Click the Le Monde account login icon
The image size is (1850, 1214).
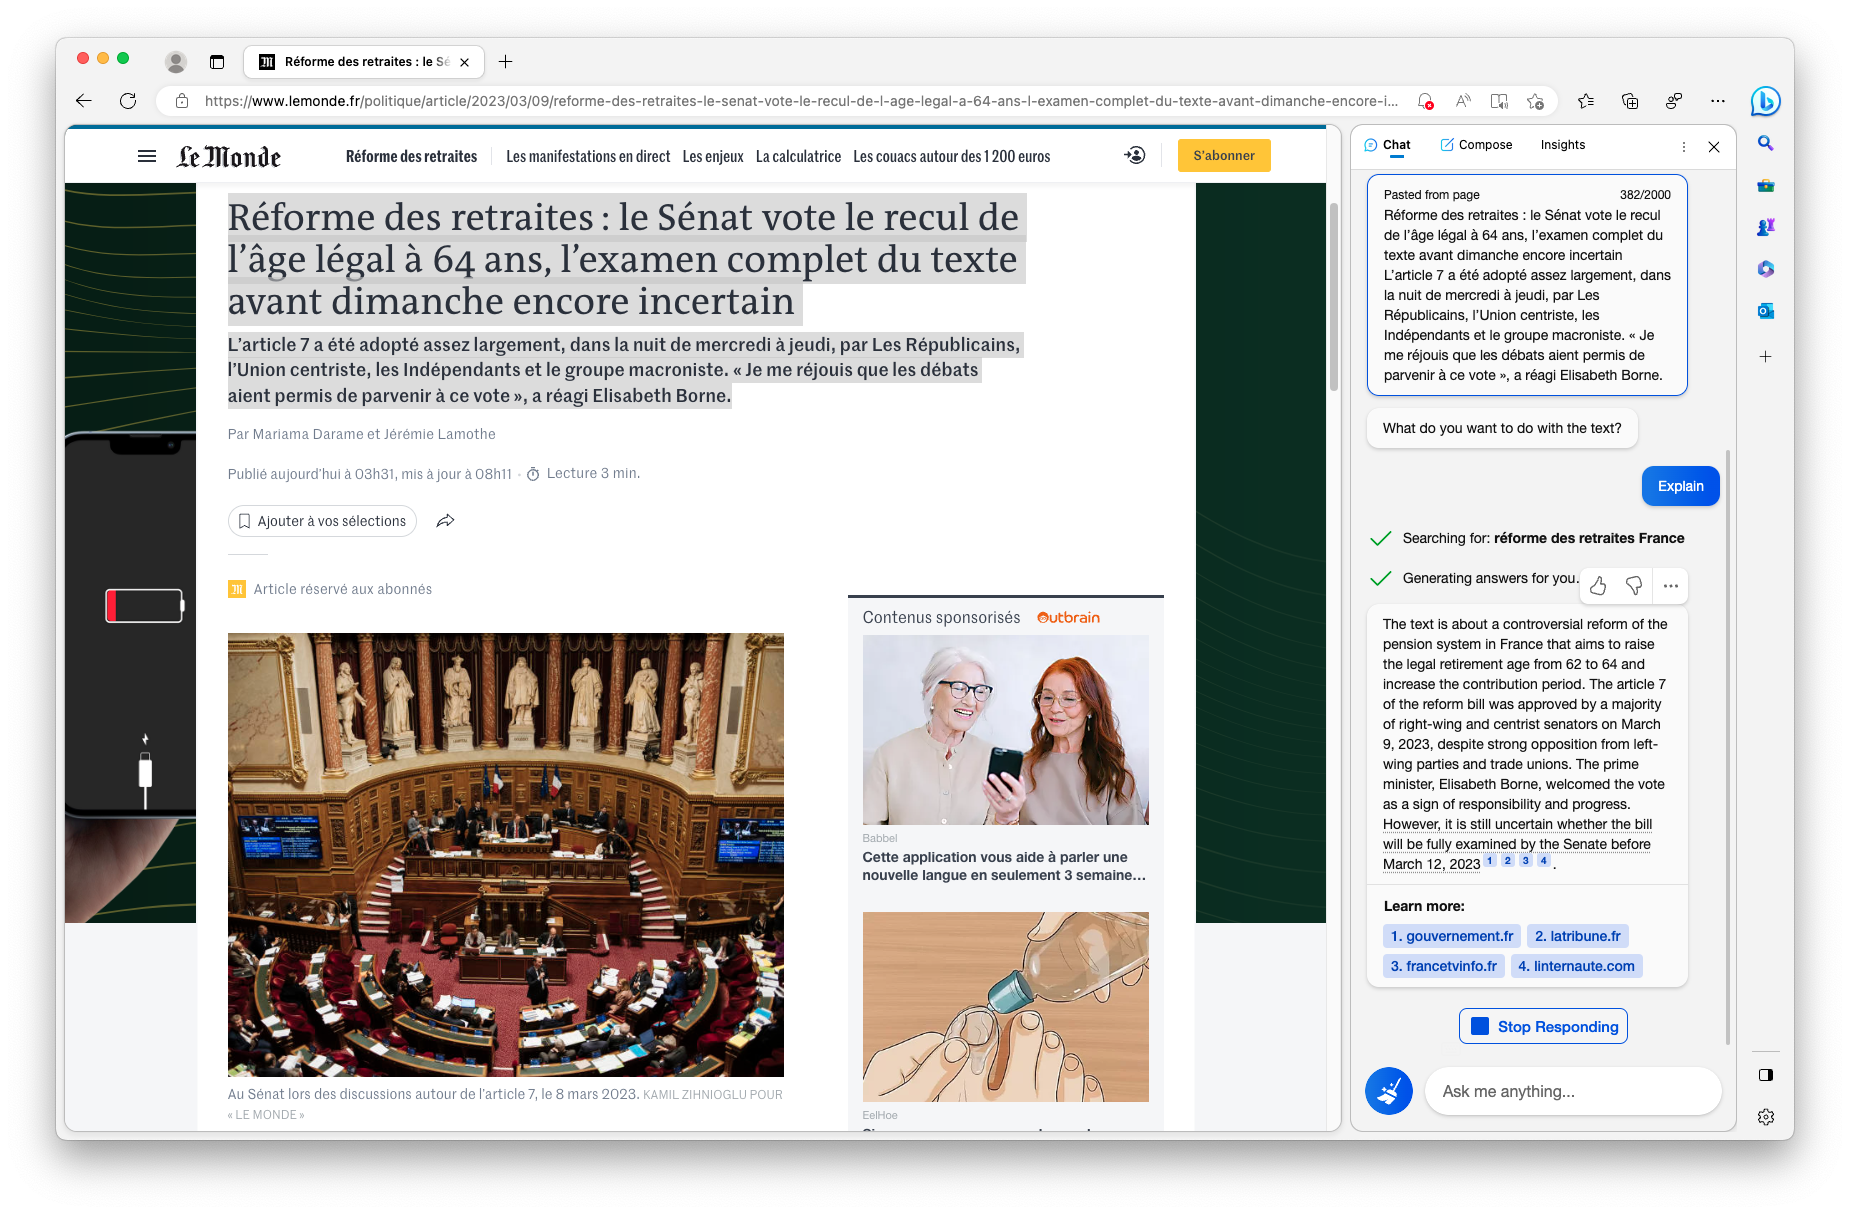coord(1135,156)
